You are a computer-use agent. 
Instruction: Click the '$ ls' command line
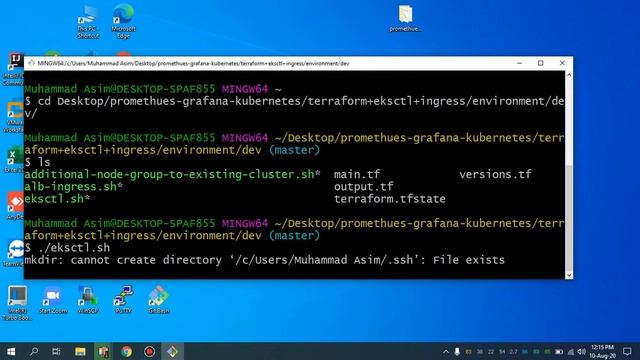coord(38,162)
